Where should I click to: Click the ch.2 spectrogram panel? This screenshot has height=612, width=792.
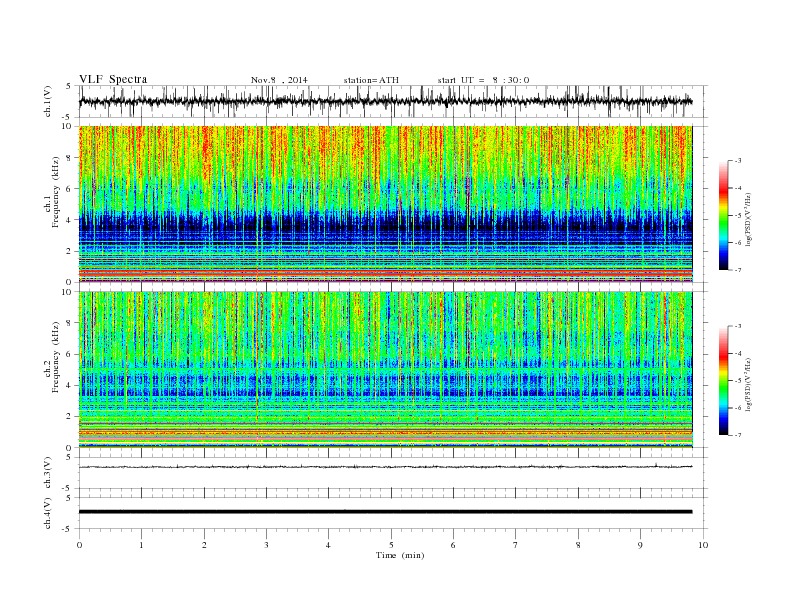tap(386, 369)
